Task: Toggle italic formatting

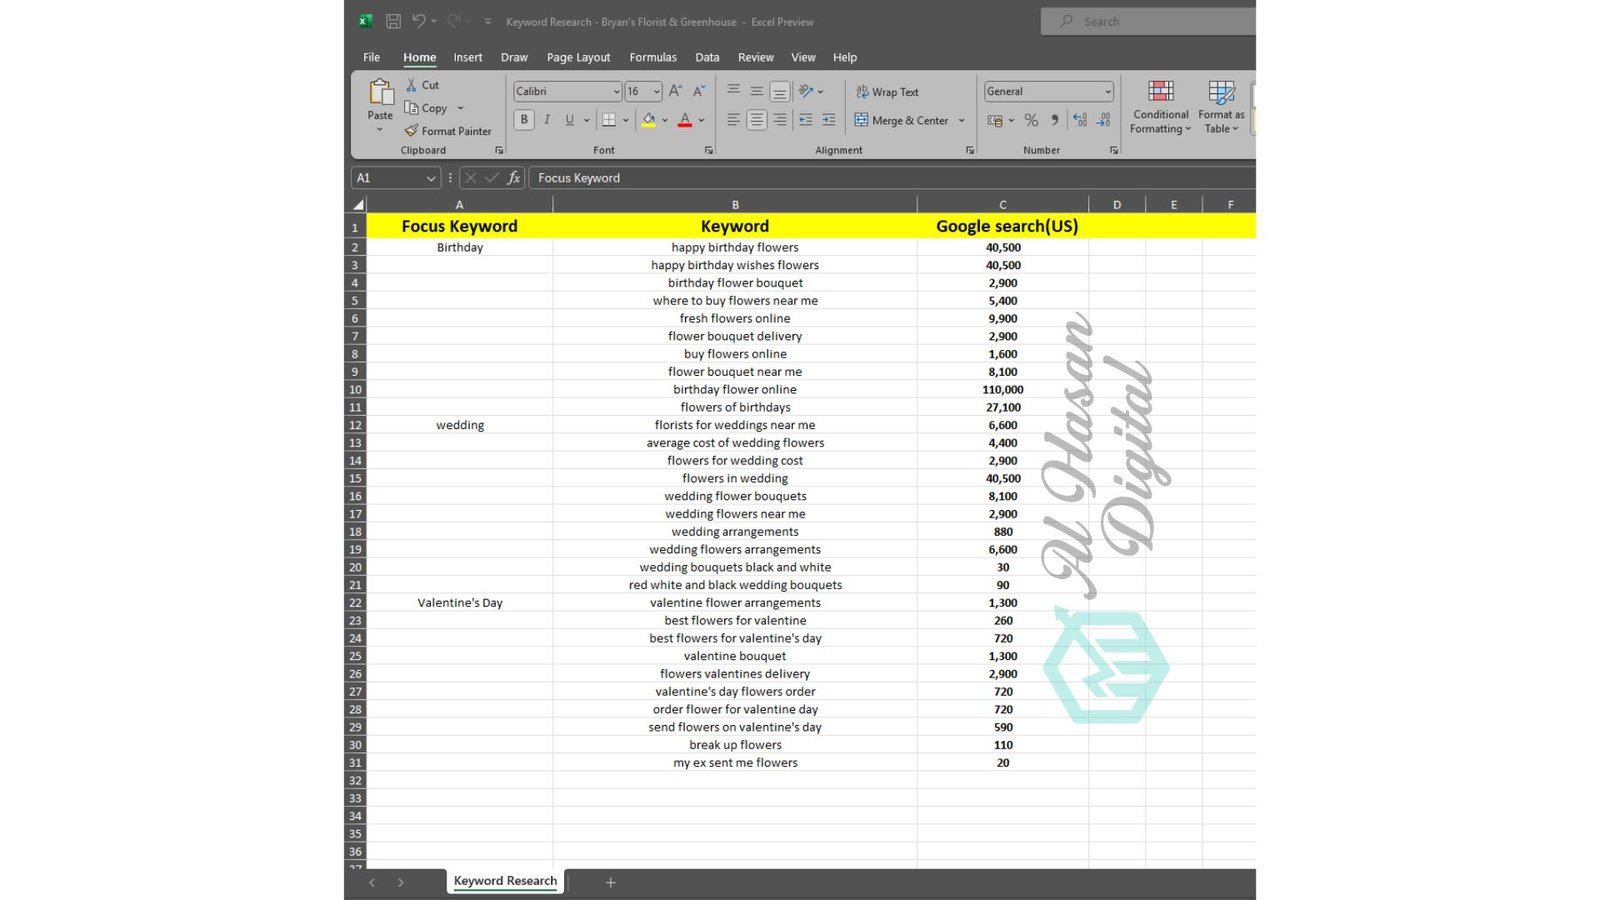Action: (547, 120)
